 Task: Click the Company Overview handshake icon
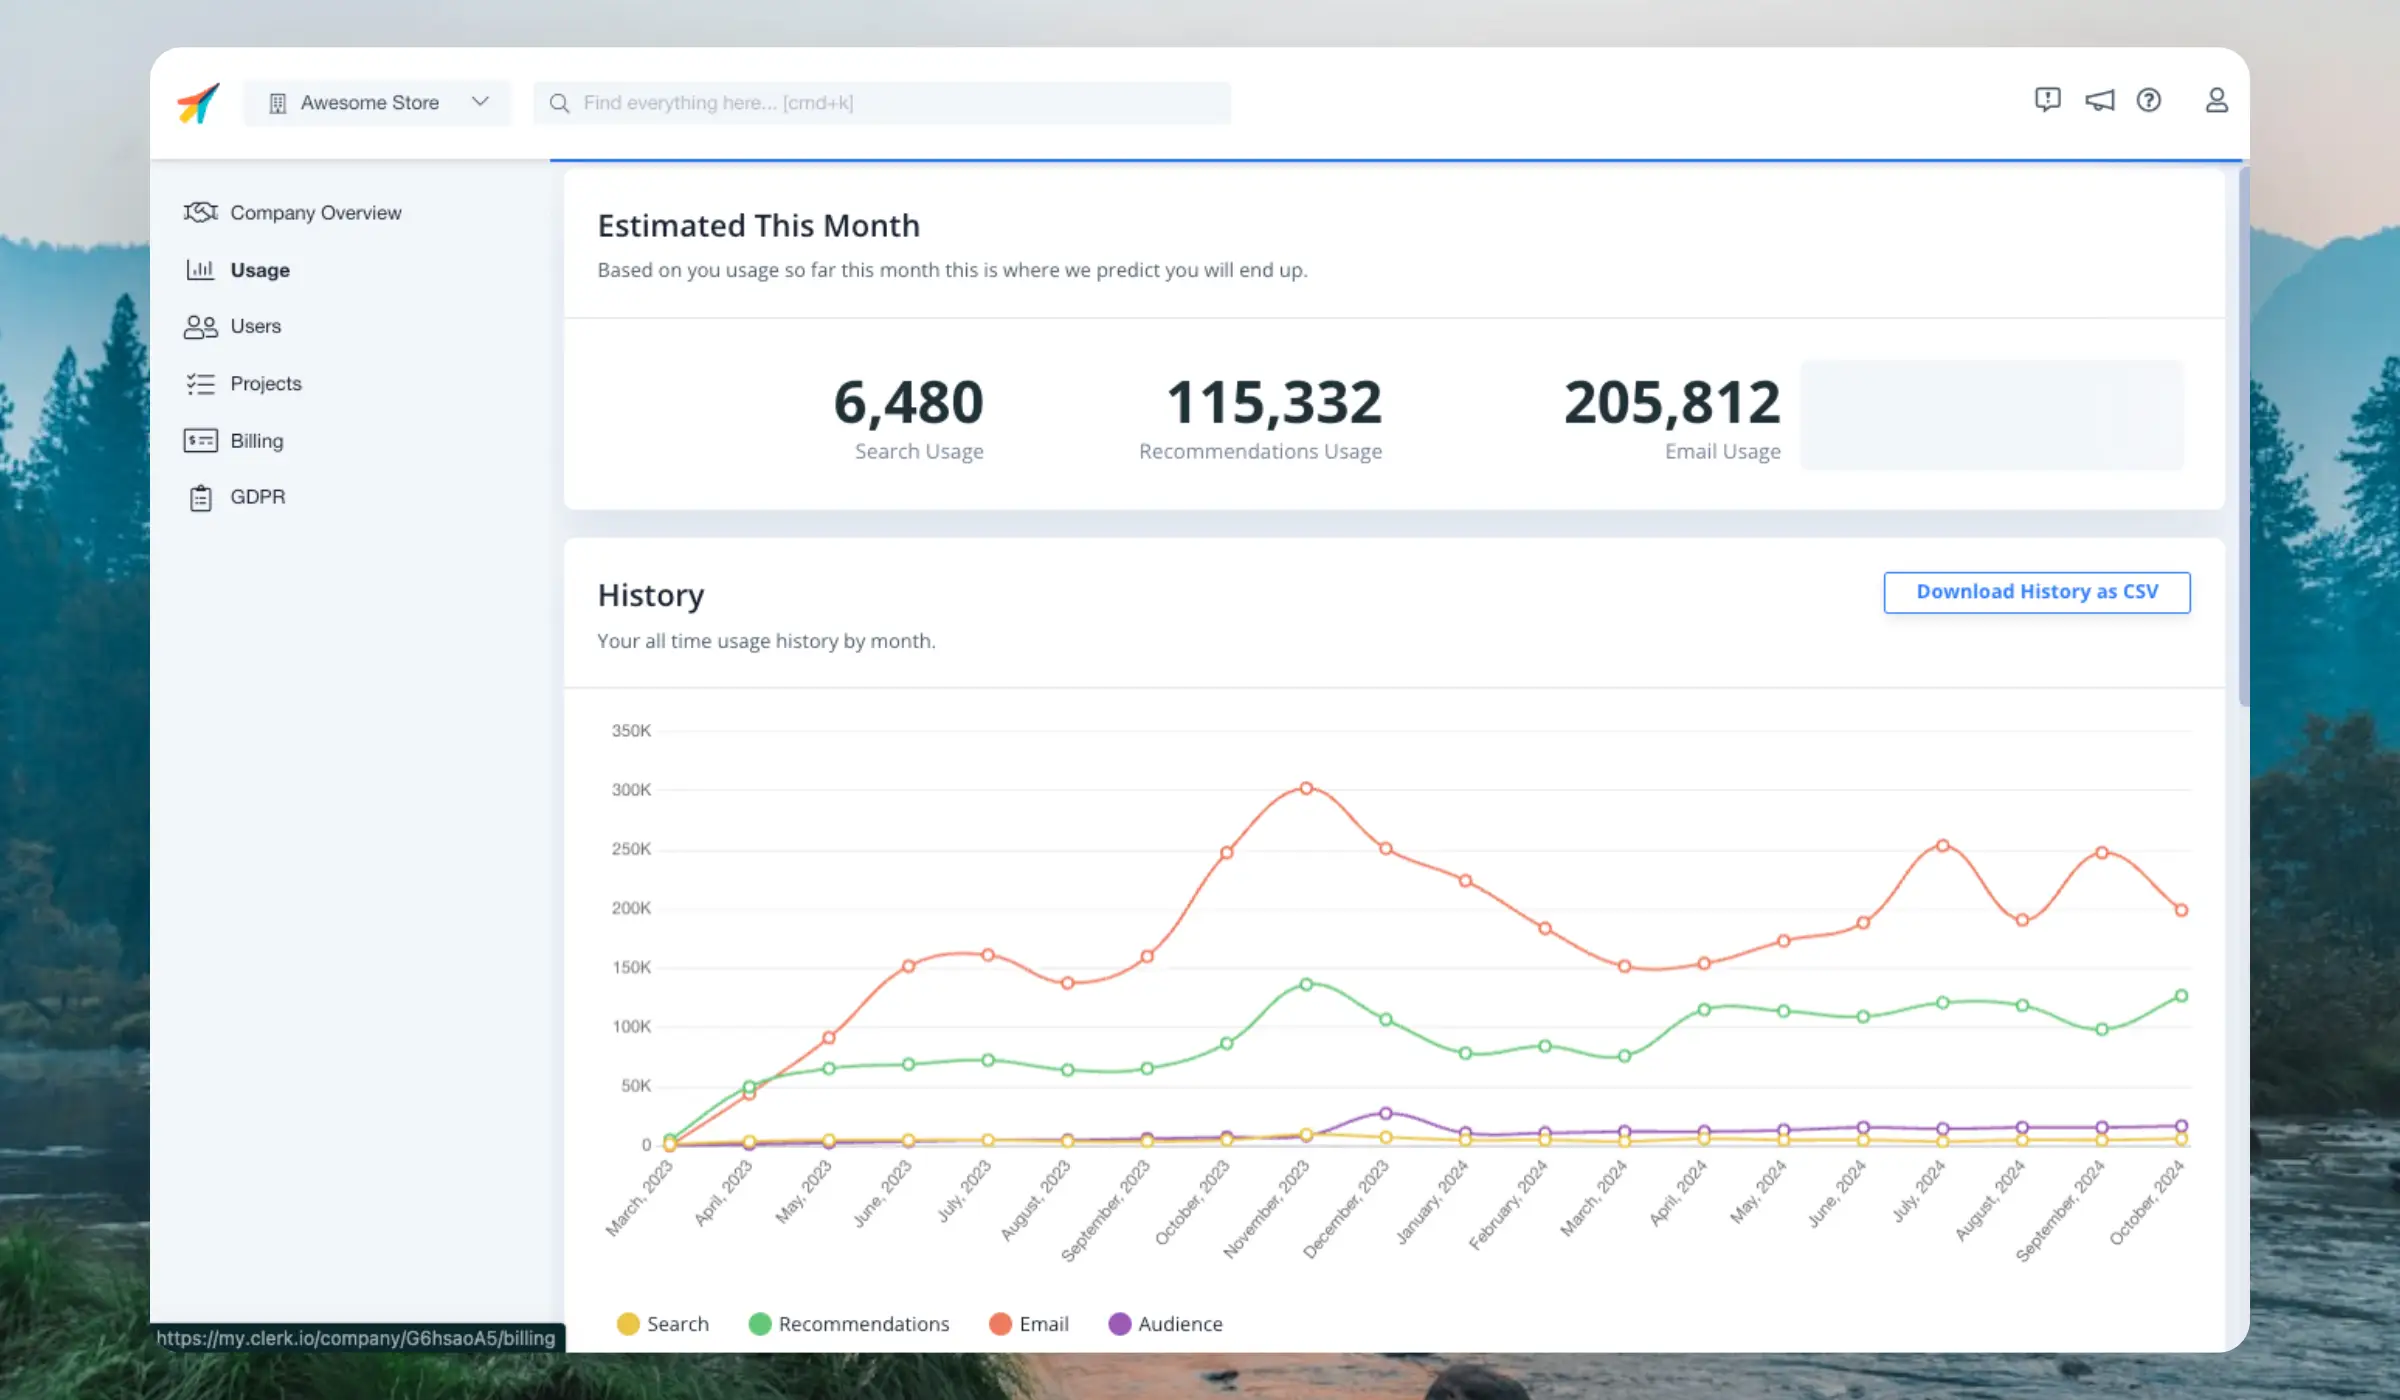click(x=200, y=212)
